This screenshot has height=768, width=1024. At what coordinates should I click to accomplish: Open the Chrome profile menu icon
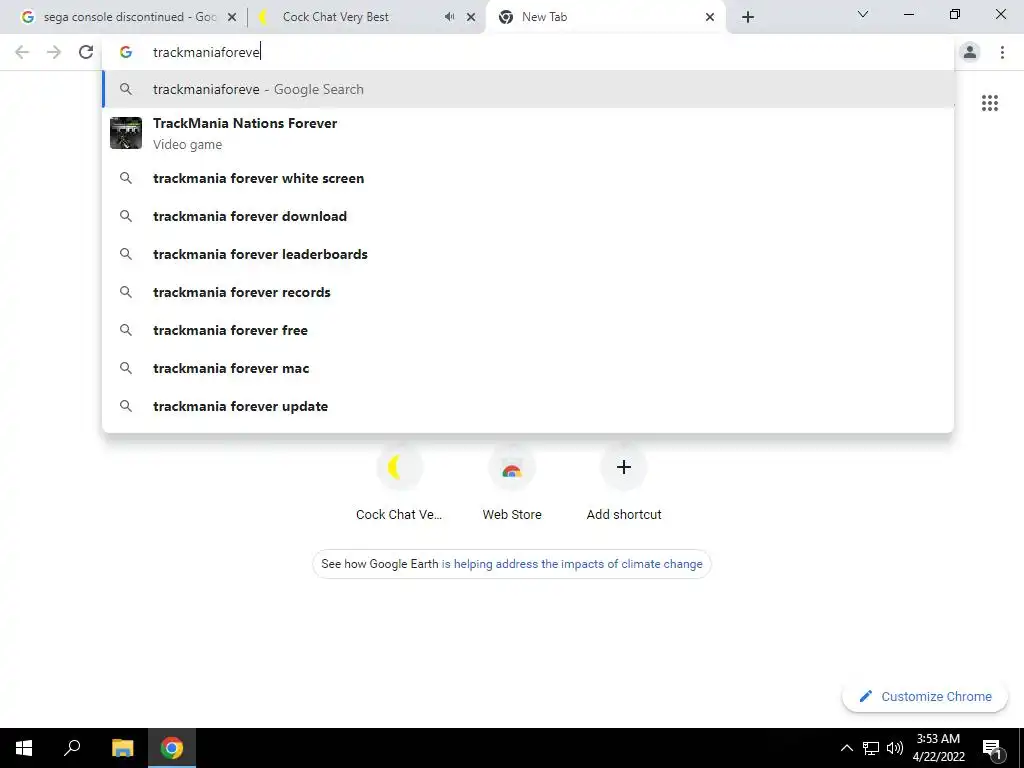coord(970,52)
